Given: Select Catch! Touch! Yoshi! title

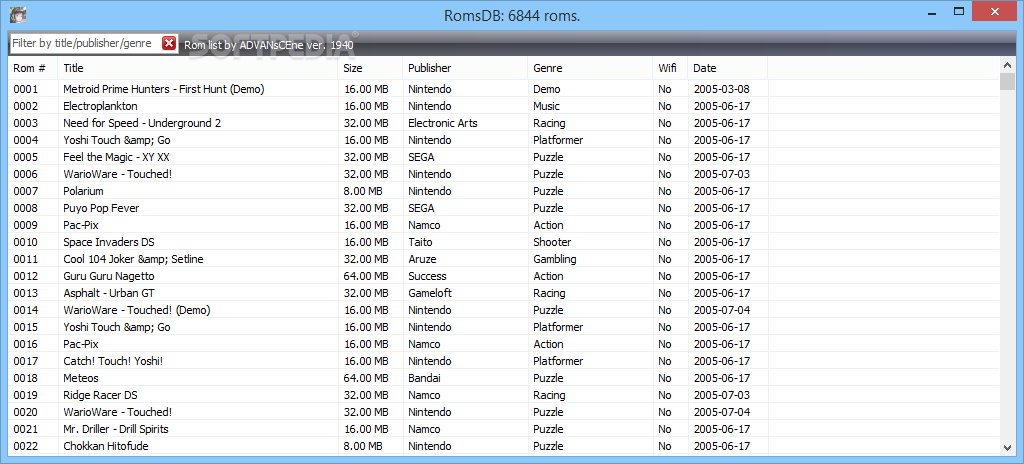Looking at the screenshot, I should 113,361.
